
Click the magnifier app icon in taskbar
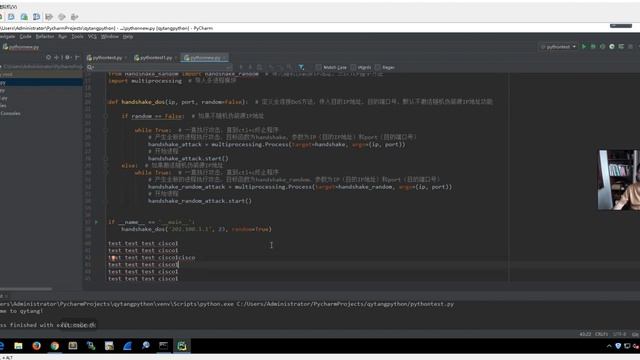tap(146, 346)
